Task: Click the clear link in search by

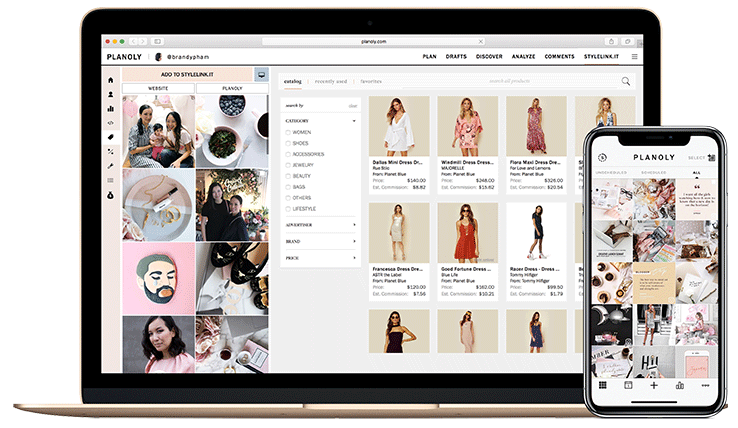Action: tap(353, 106)
